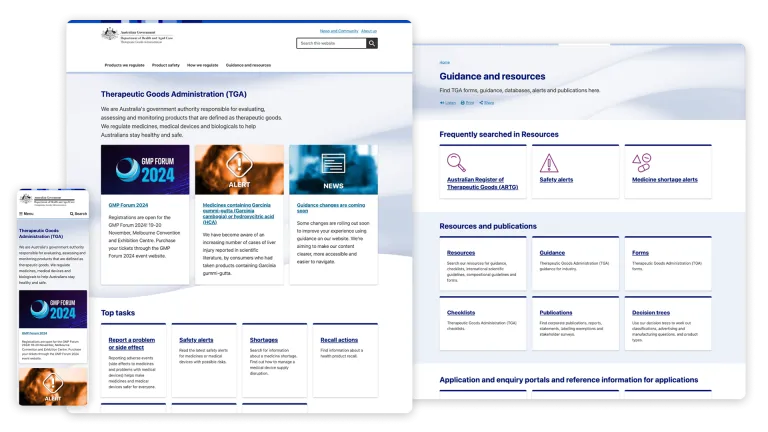Open the 'Decision trees' card link
Image resolution: width=768 pixels, height=432 pixels.
point(650,312)
